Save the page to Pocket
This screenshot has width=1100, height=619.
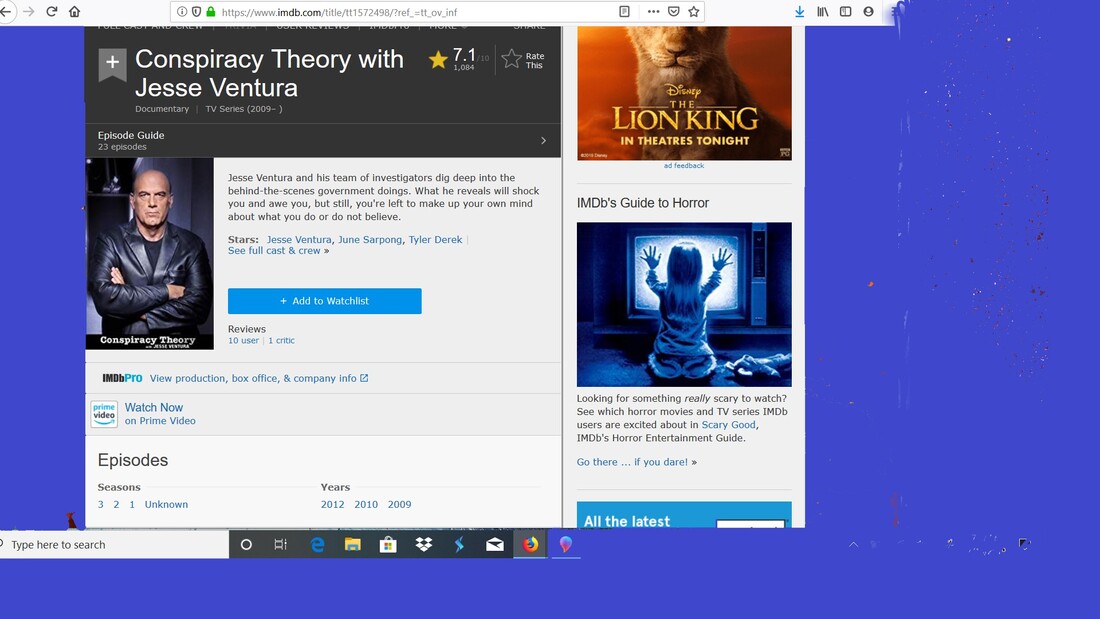click(x=673, y=12)
